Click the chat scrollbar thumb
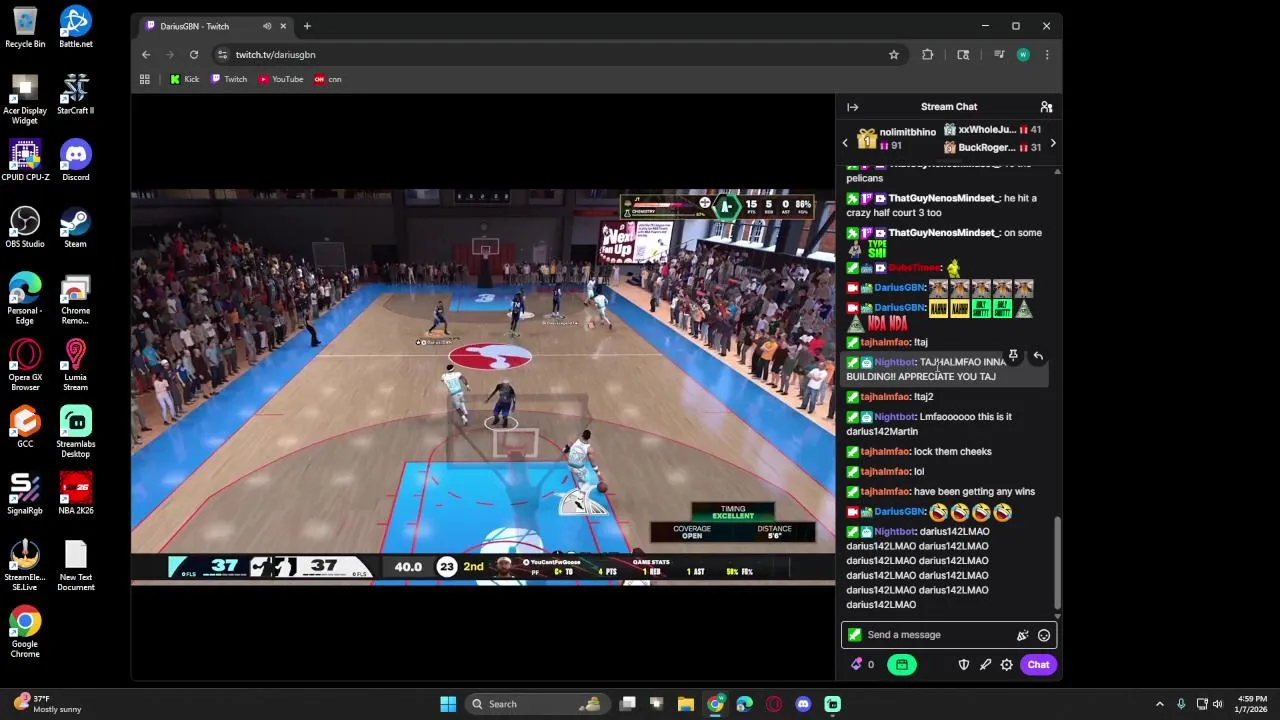1280x720 pixels. click(x=1057, y=563)
